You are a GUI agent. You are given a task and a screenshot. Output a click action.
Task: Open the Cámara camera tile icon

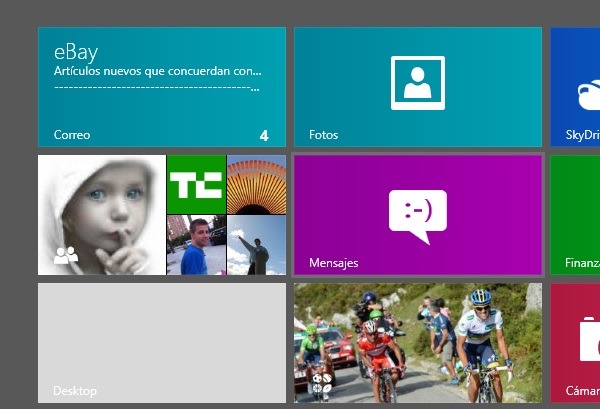click(x=589, y=339)
